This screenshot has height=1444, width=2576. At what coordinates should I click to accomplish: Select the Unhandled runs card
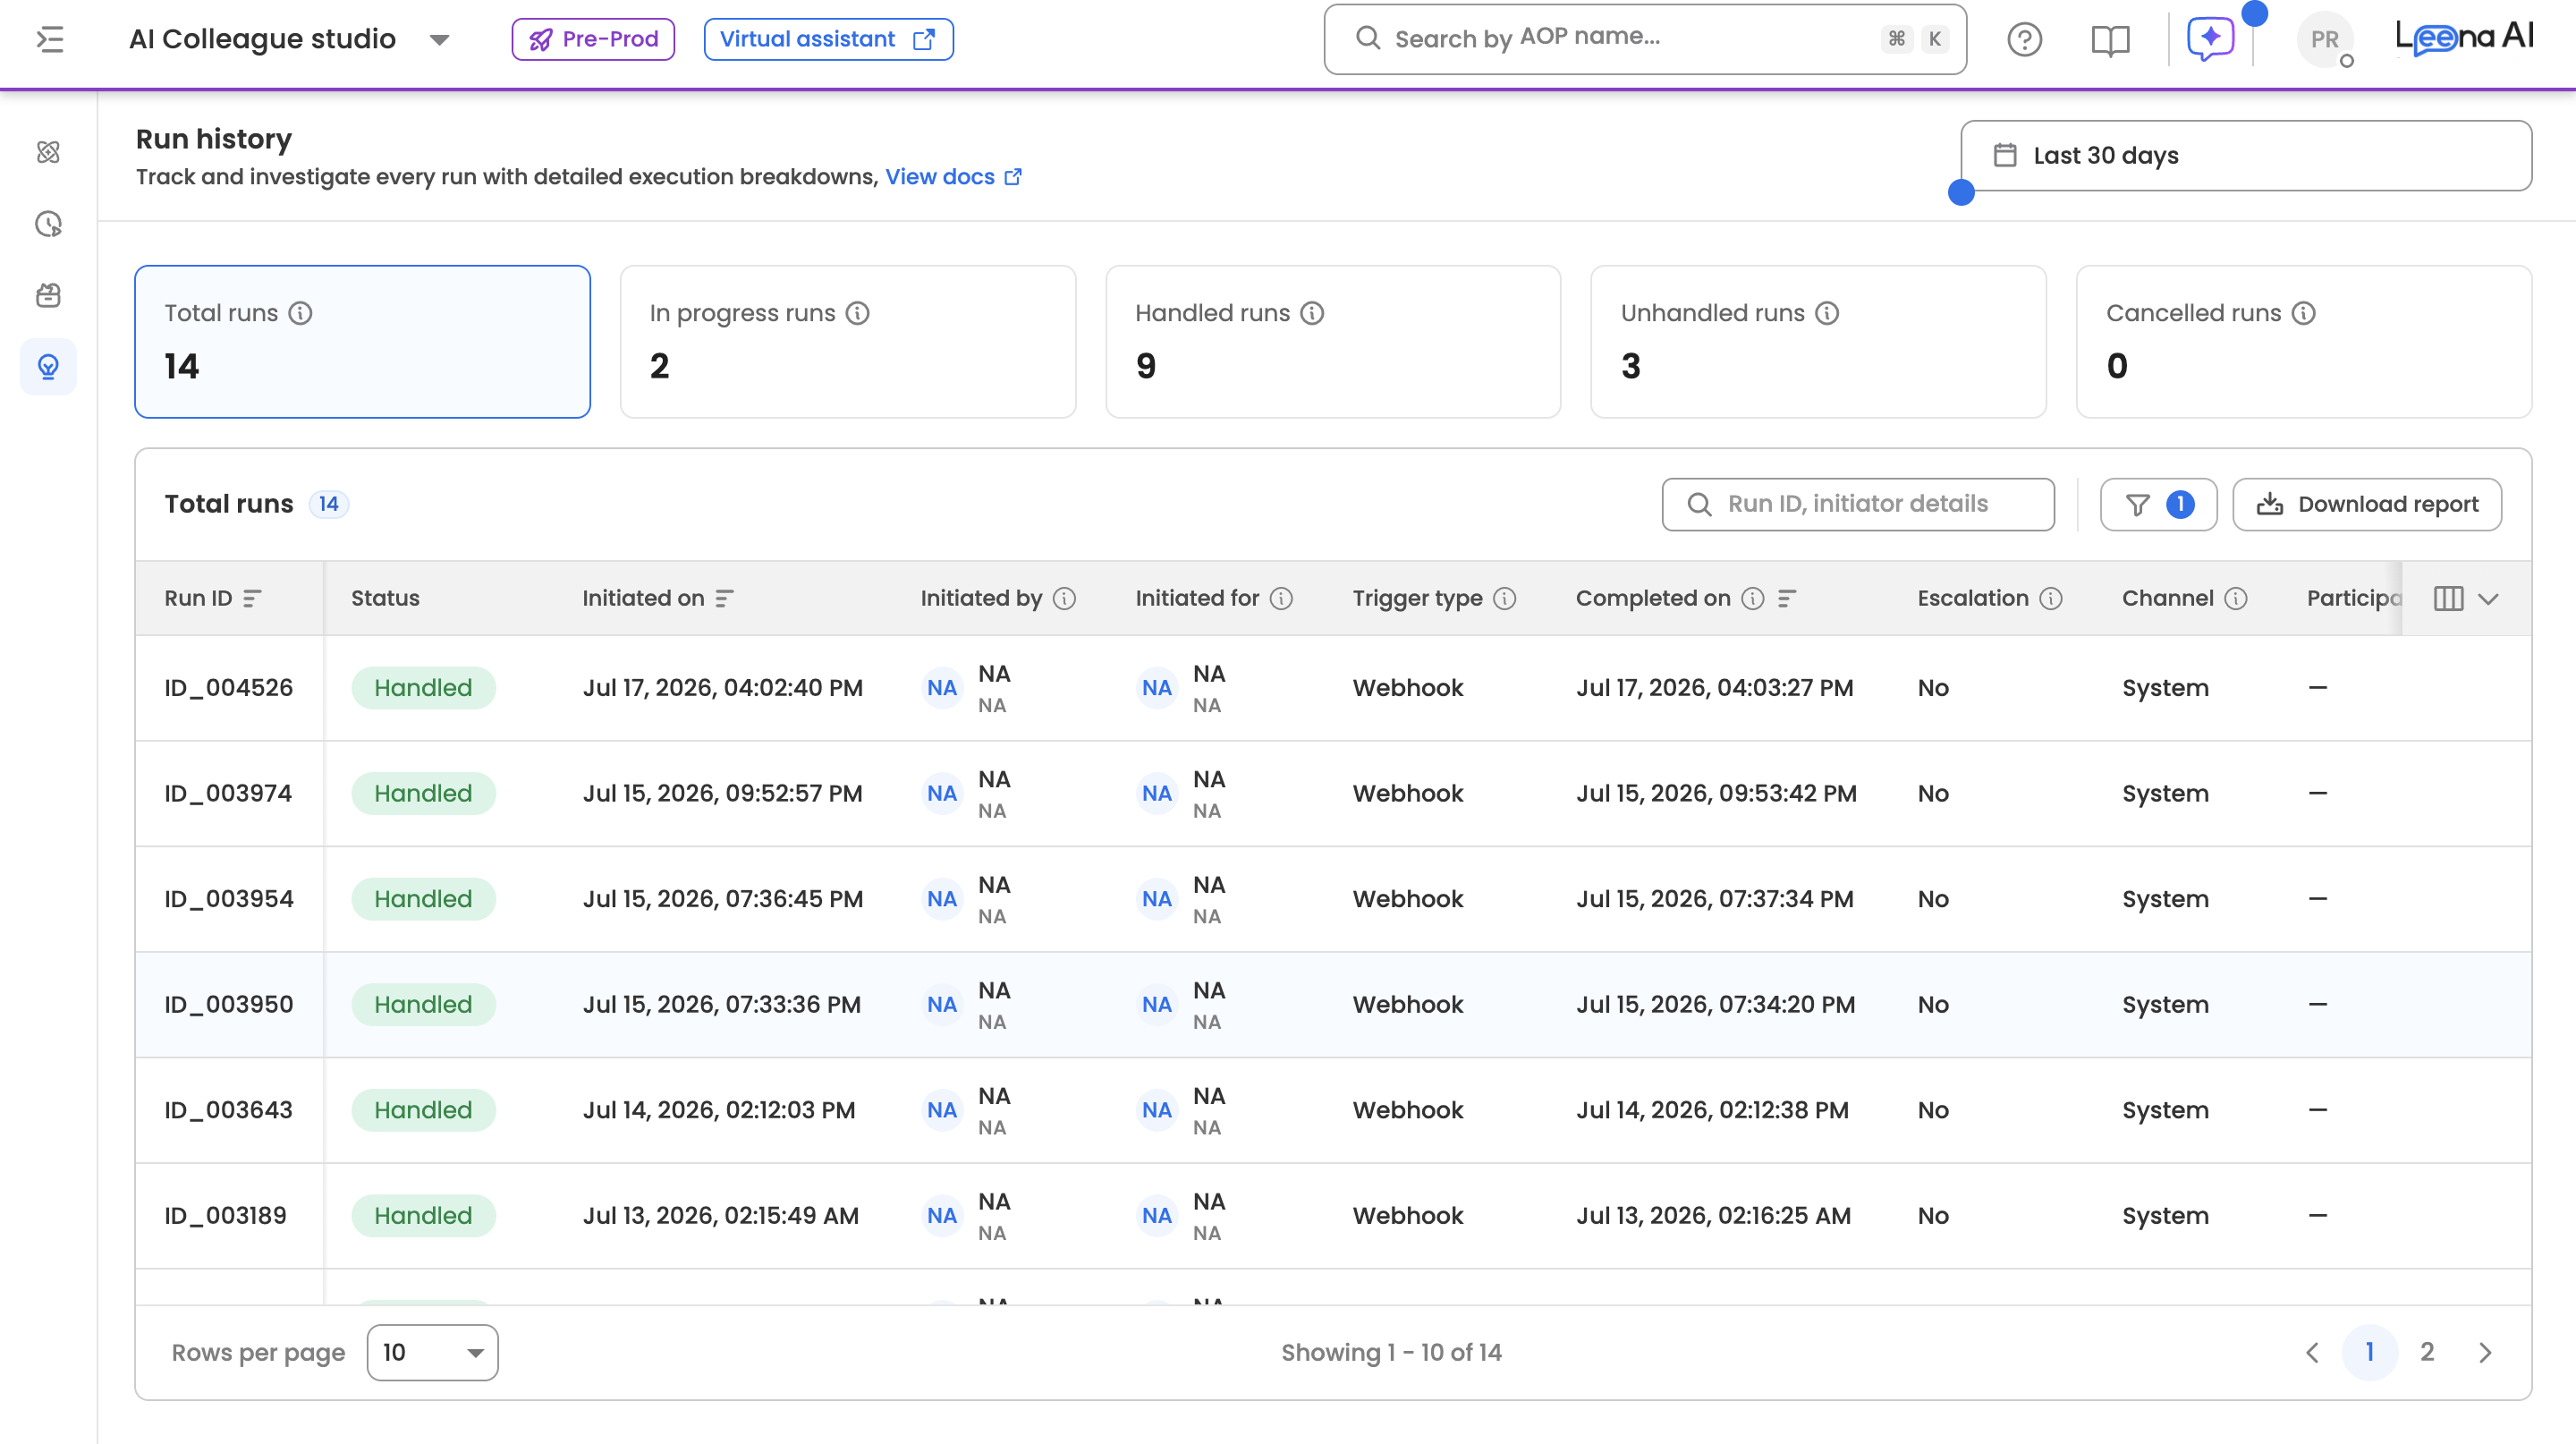pyautogui.click(x=1818, y=341)
